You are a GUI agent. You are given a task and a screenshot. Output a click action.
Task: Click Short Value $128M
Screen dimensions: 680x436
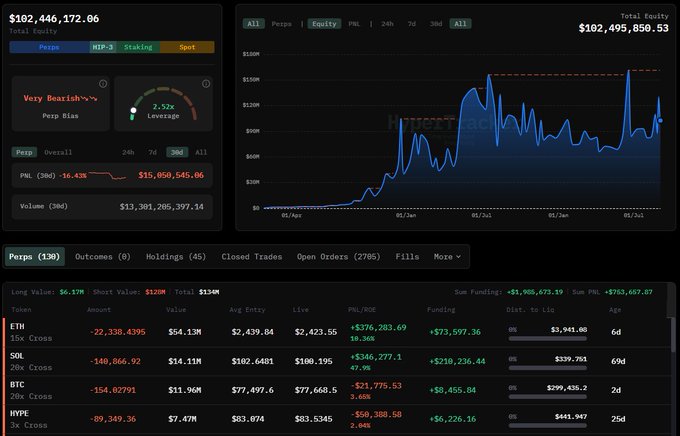pos(155,292)
